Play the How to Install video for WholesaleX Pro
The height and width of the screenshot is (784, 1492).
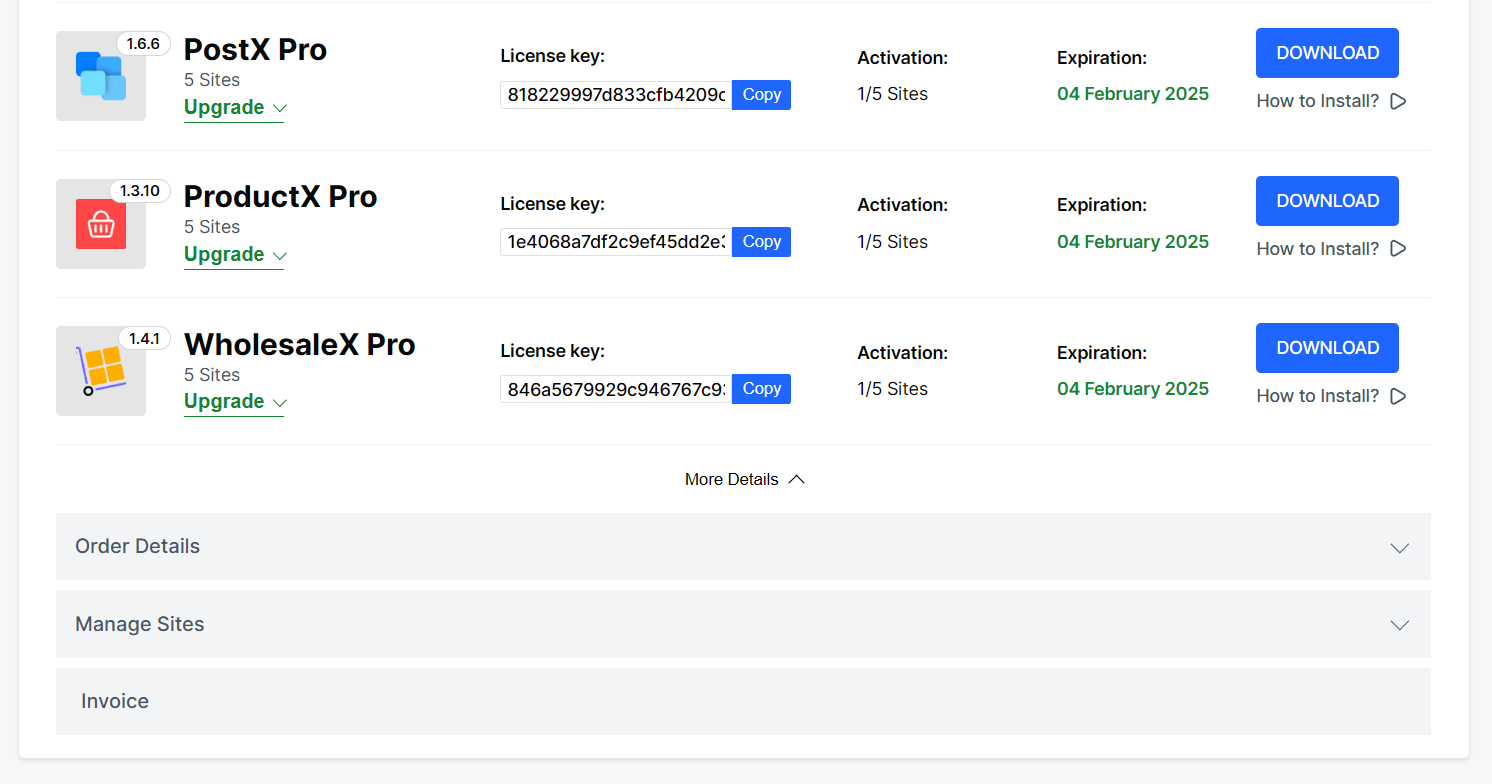click(x=1330, y=395)
